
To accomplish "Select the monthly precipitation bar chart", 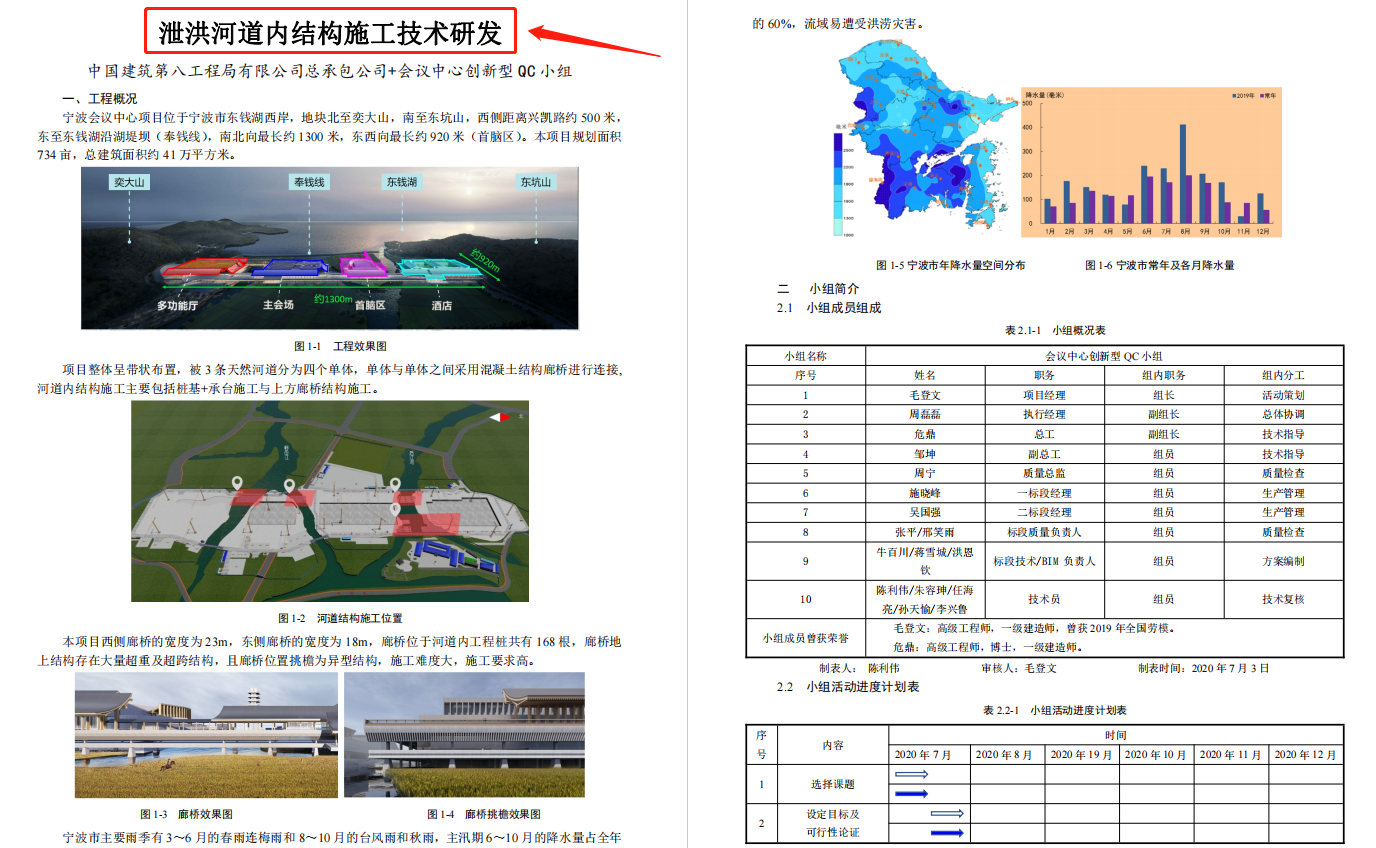I will pyautogui.click(x=1153, y=161).
